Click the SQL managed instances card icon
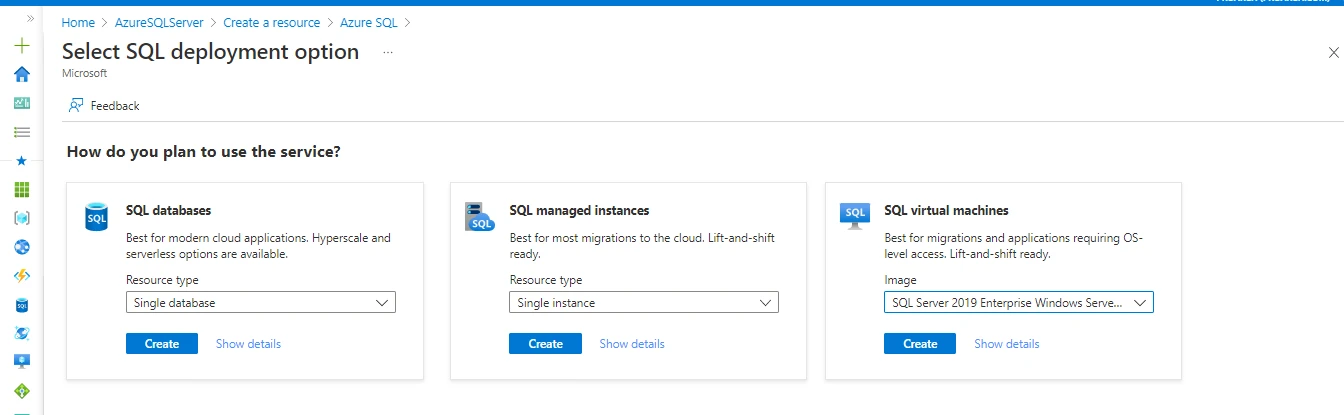This screenshot has width=1344, height=415. pos(480,216)
